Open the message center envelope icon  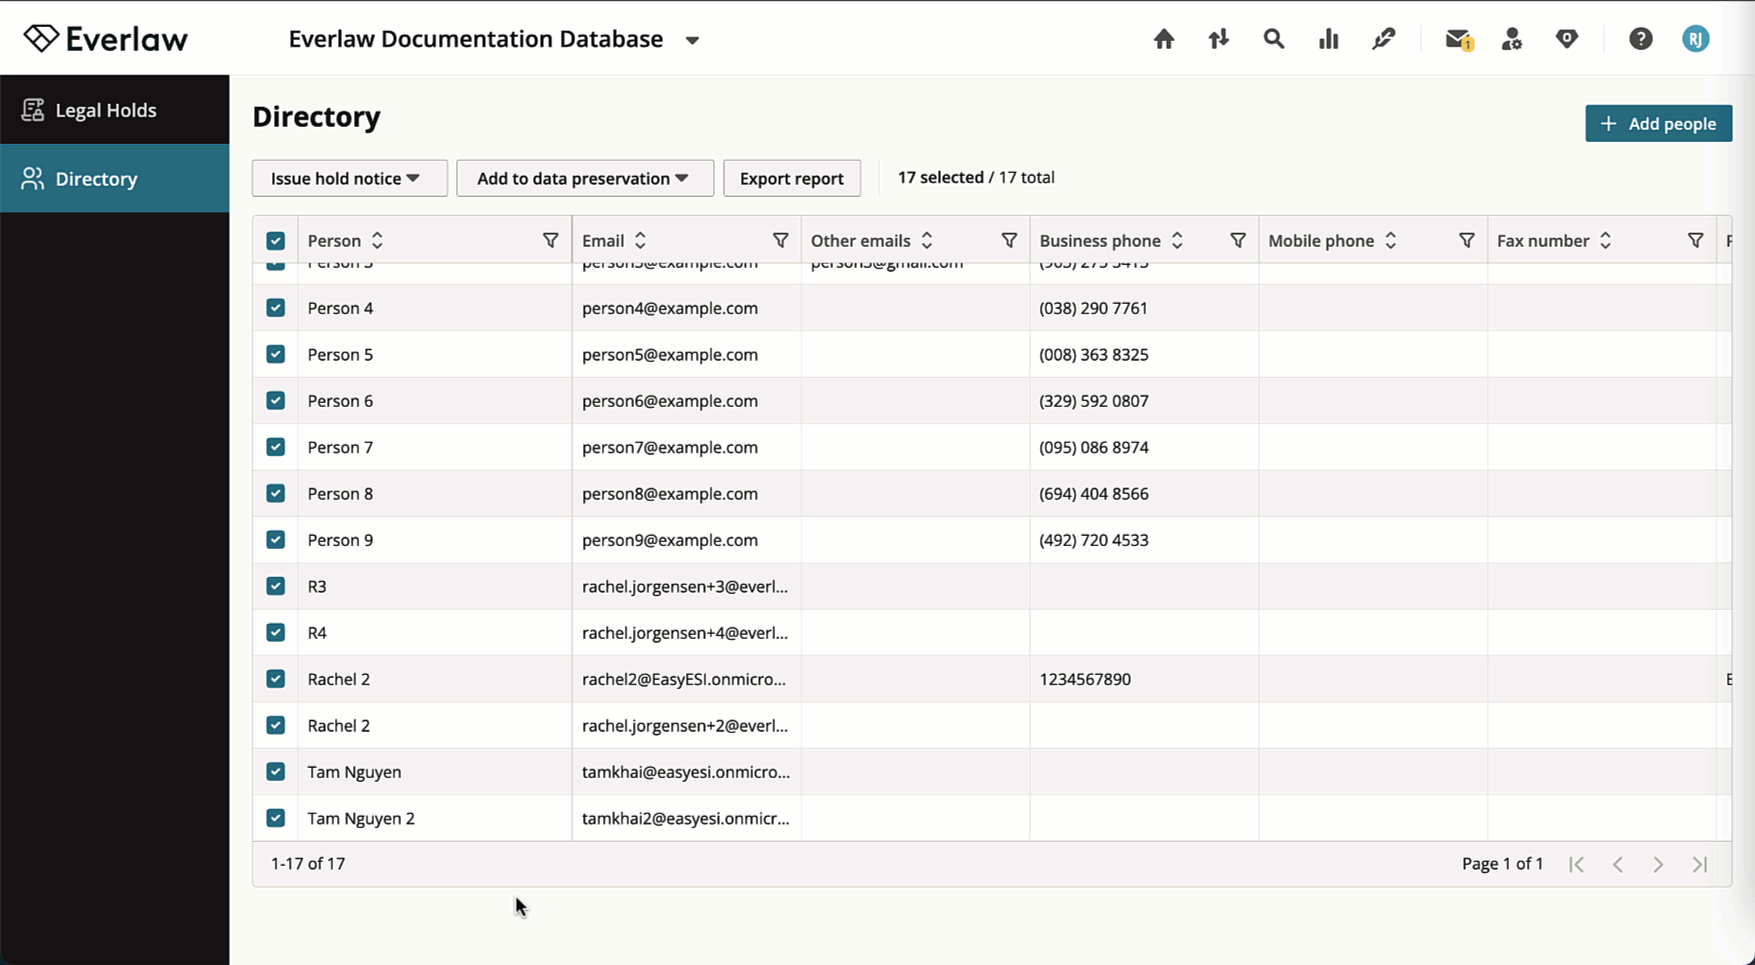click(1458, 39)
